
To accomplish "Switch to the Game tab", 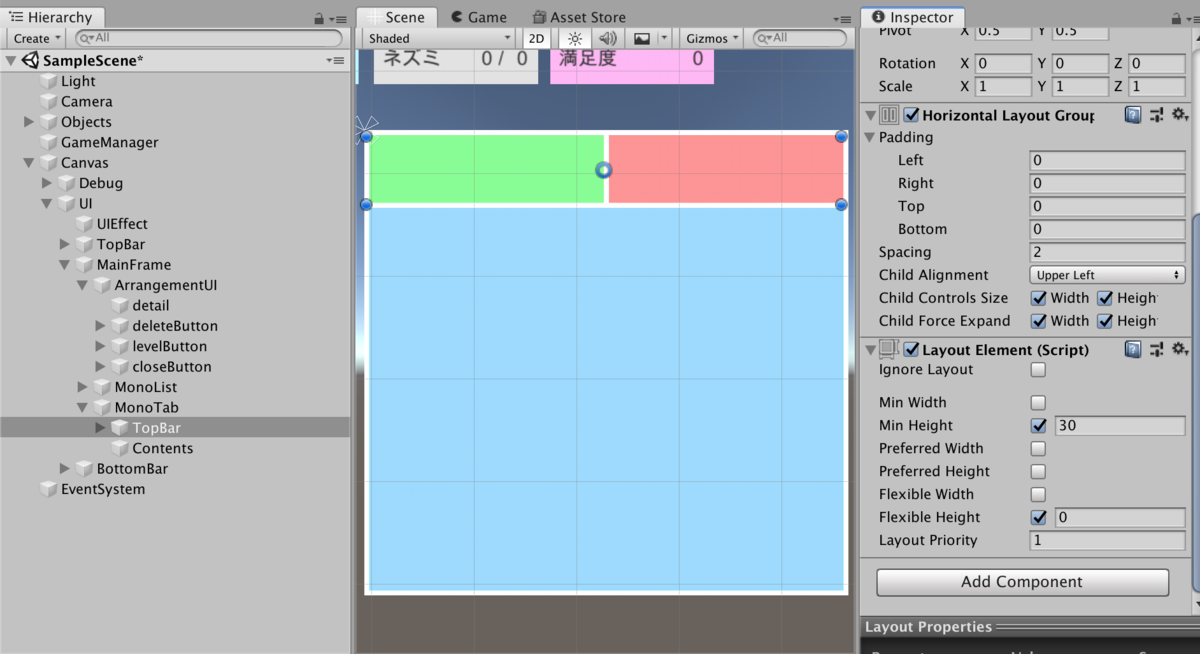I will (479, 17).
